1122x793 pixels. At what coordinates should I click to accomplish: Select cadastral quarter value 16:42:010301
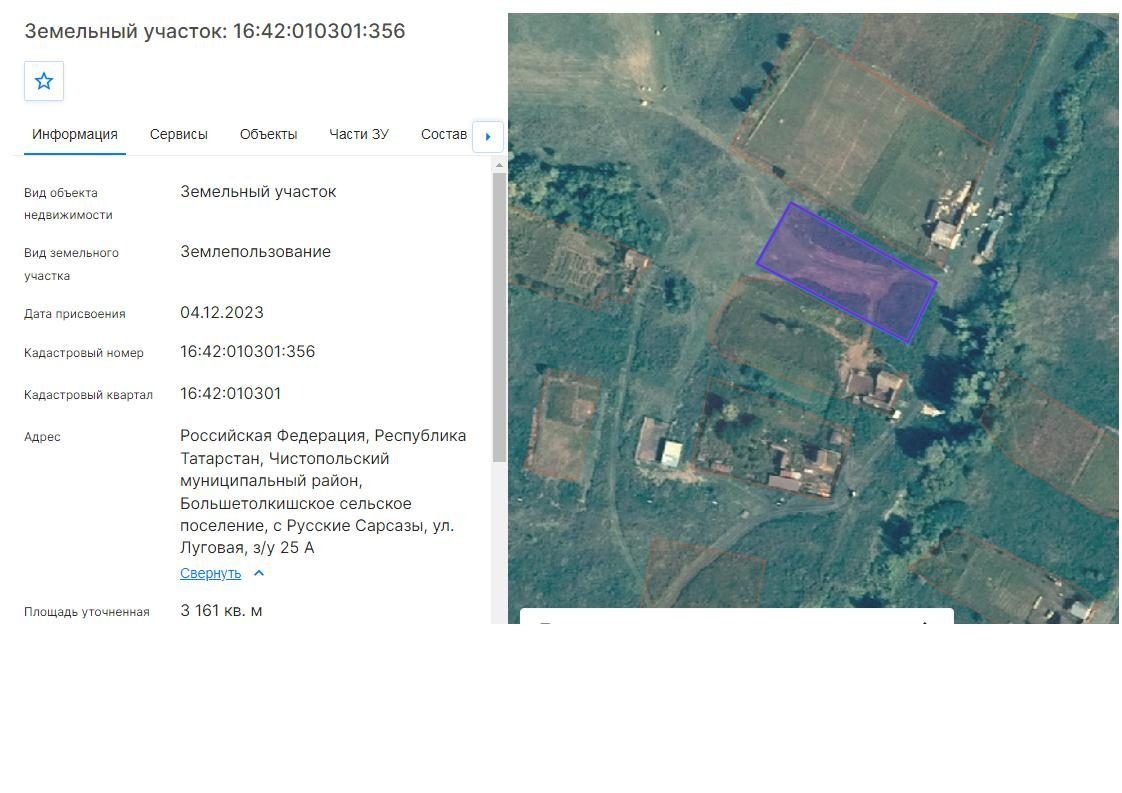pyautogui.click(x=230, y=394)
